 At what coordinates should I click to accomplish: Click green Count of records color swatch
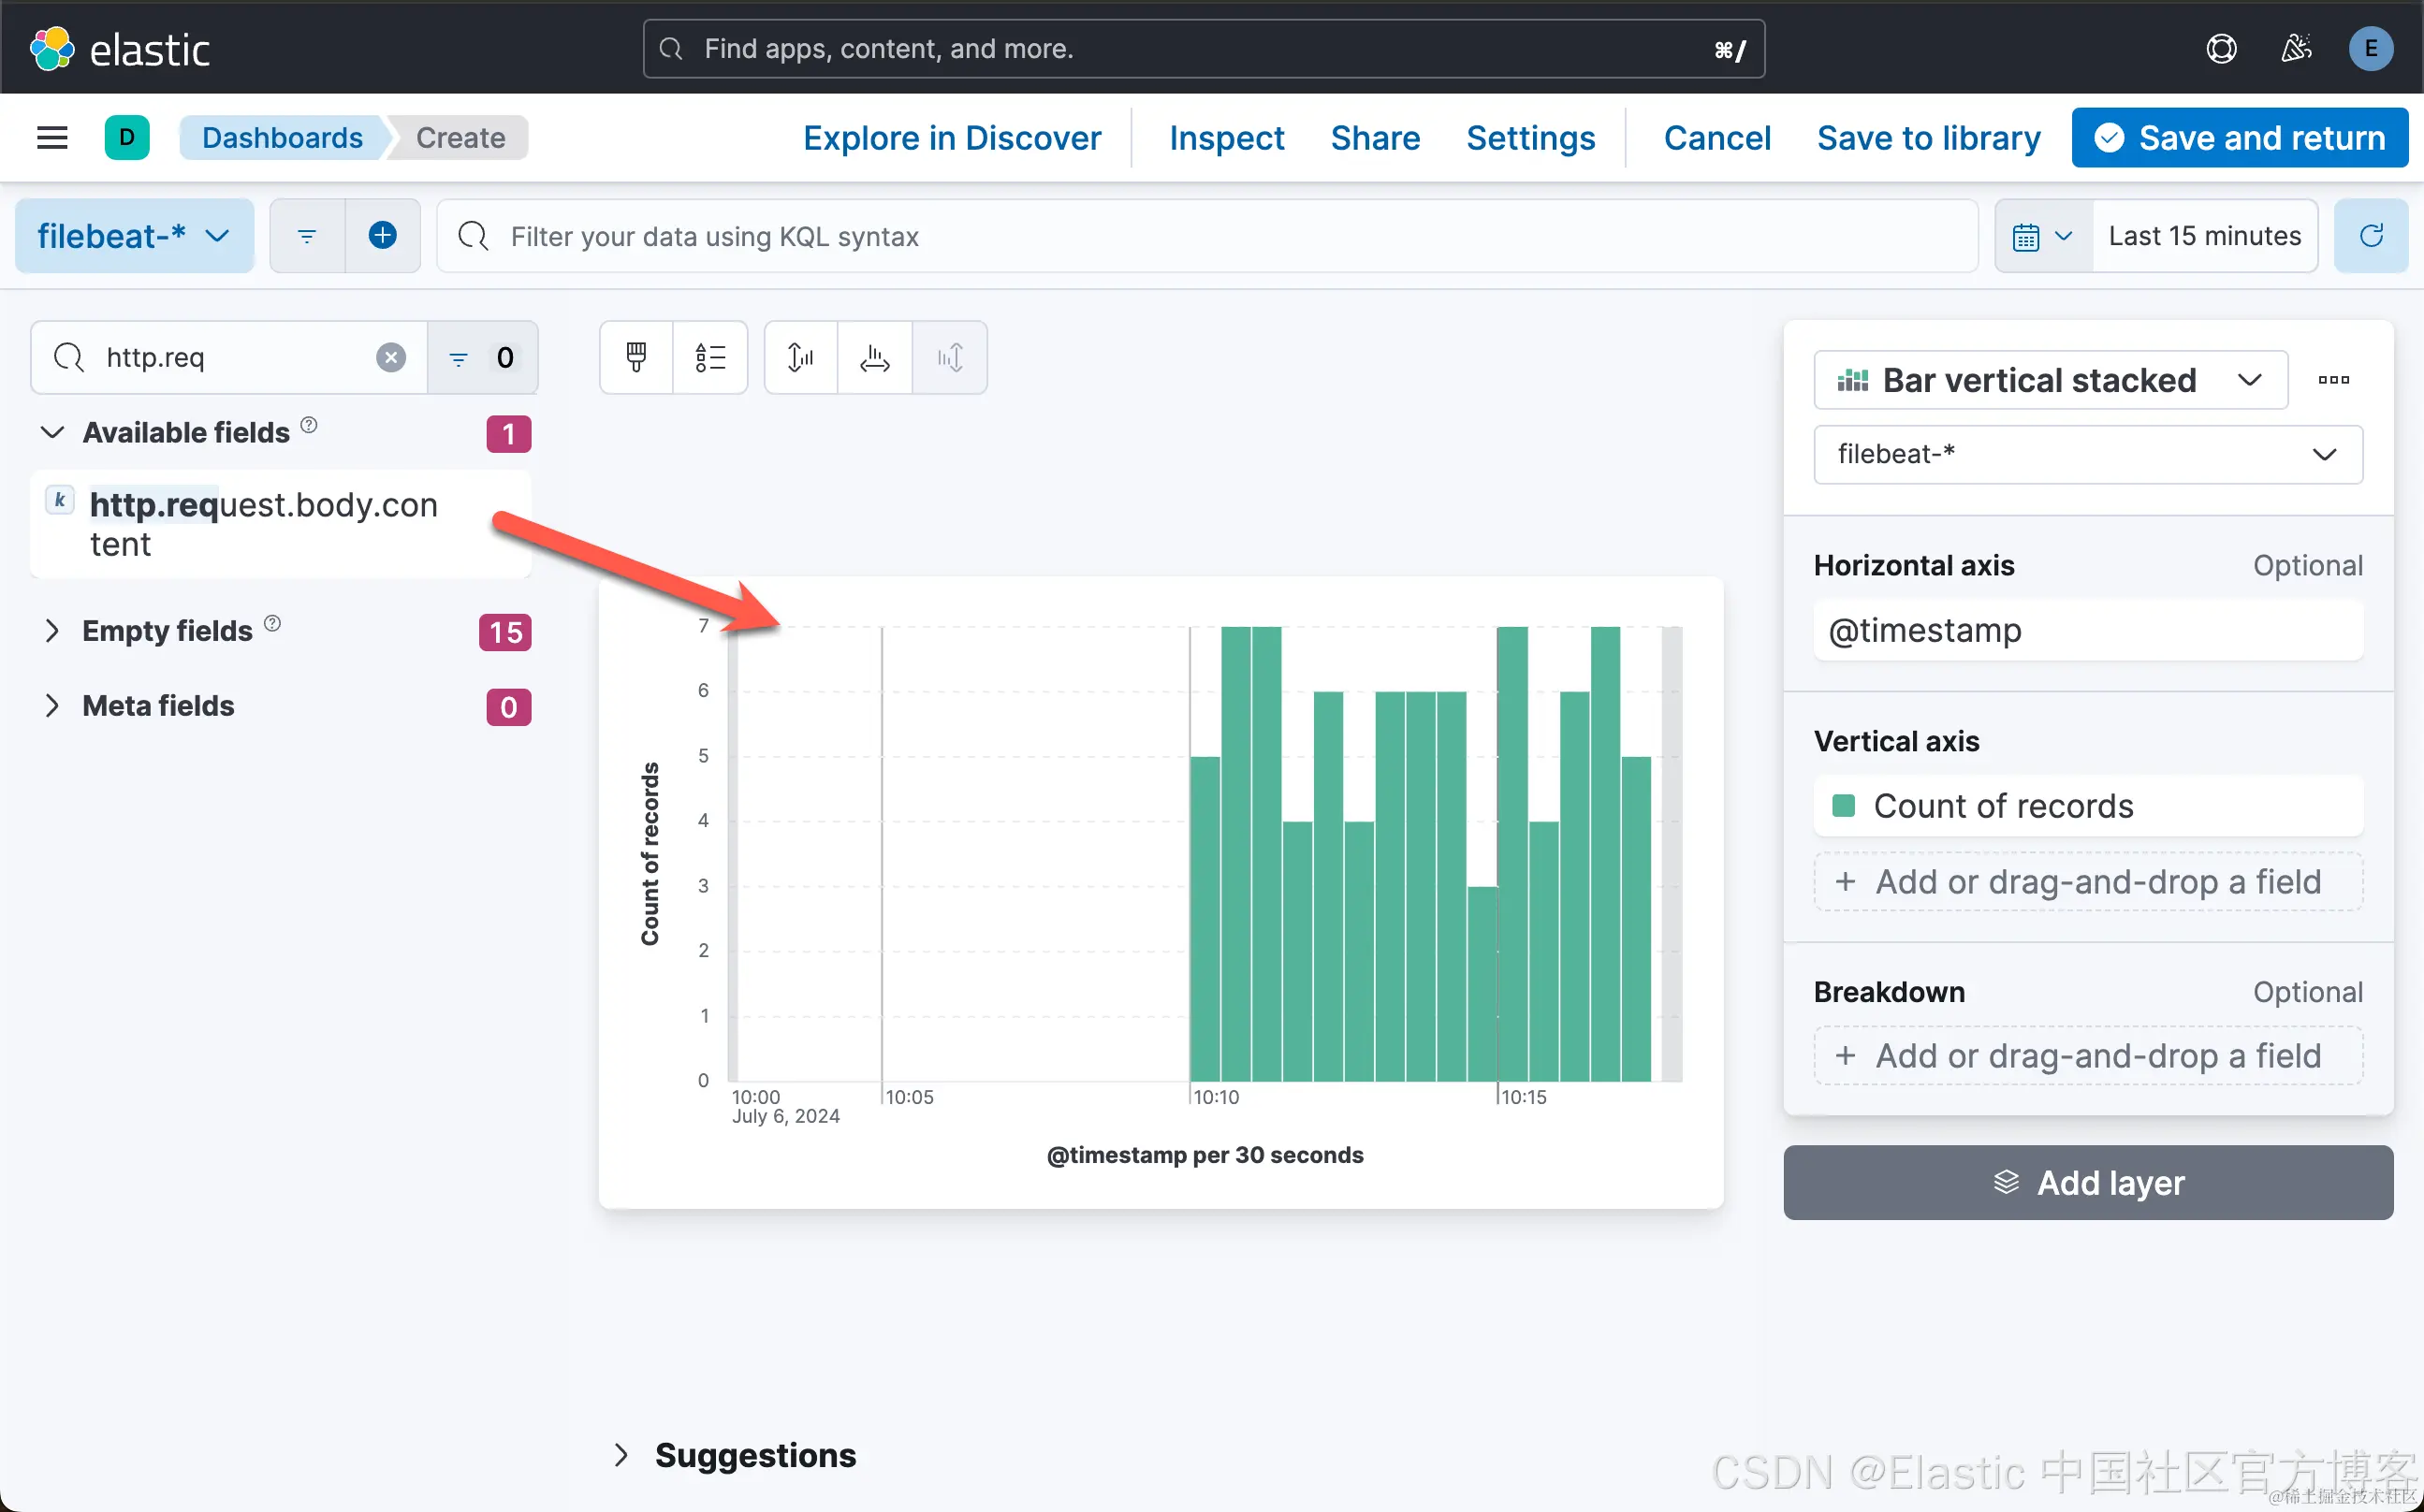click(1843, 806)
